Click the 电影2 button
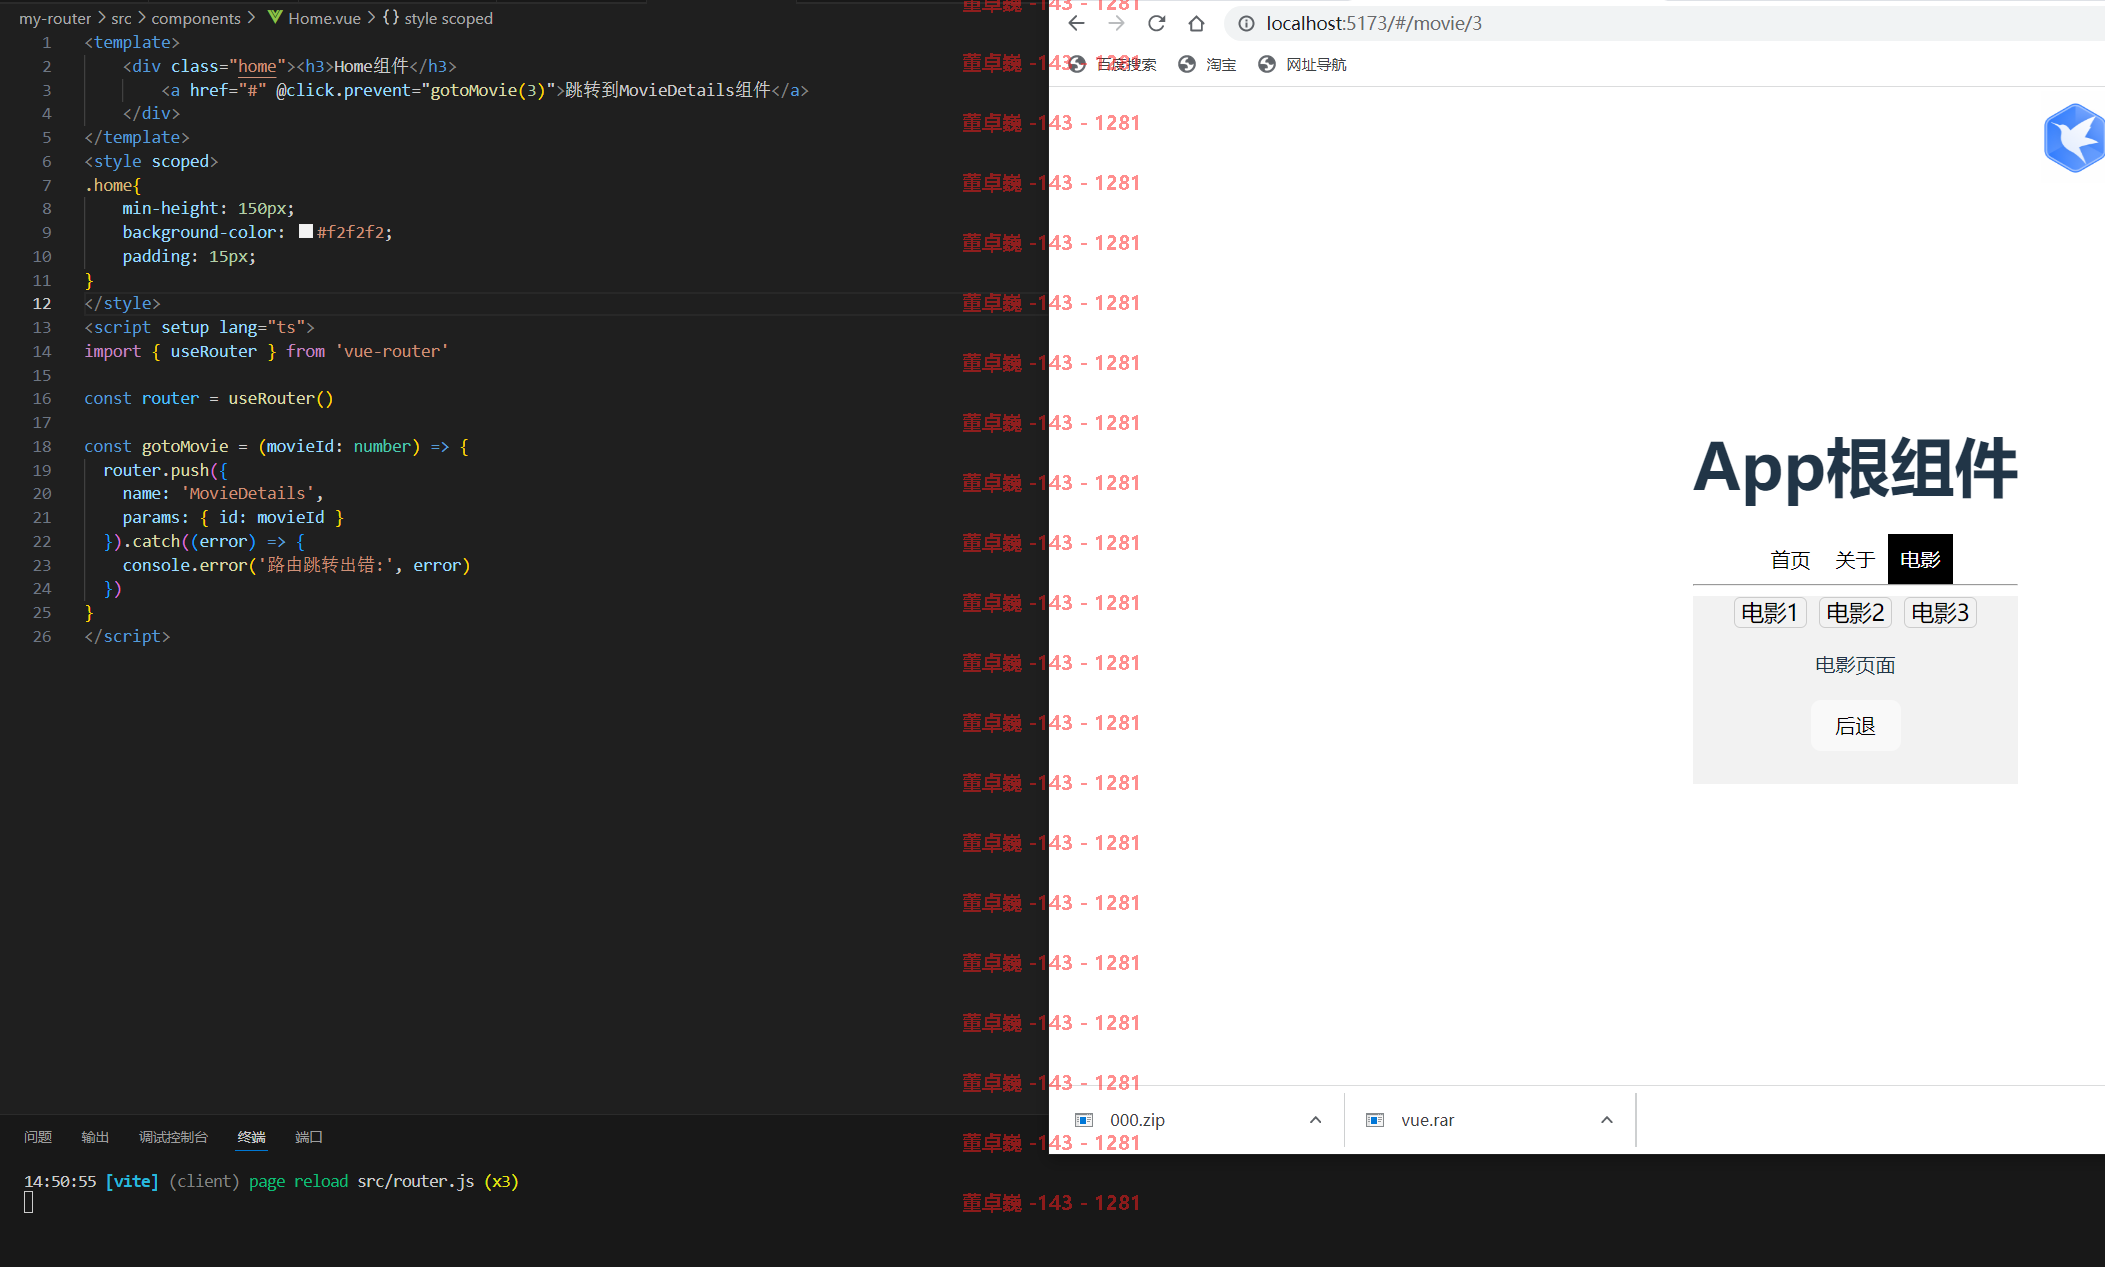Screen dimensions: 2105x1267 pyautogui.click(x=1855, y=612)
